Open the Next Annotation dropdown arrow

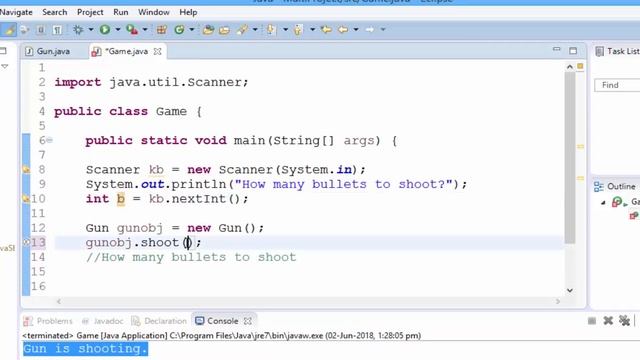[285, 29]
